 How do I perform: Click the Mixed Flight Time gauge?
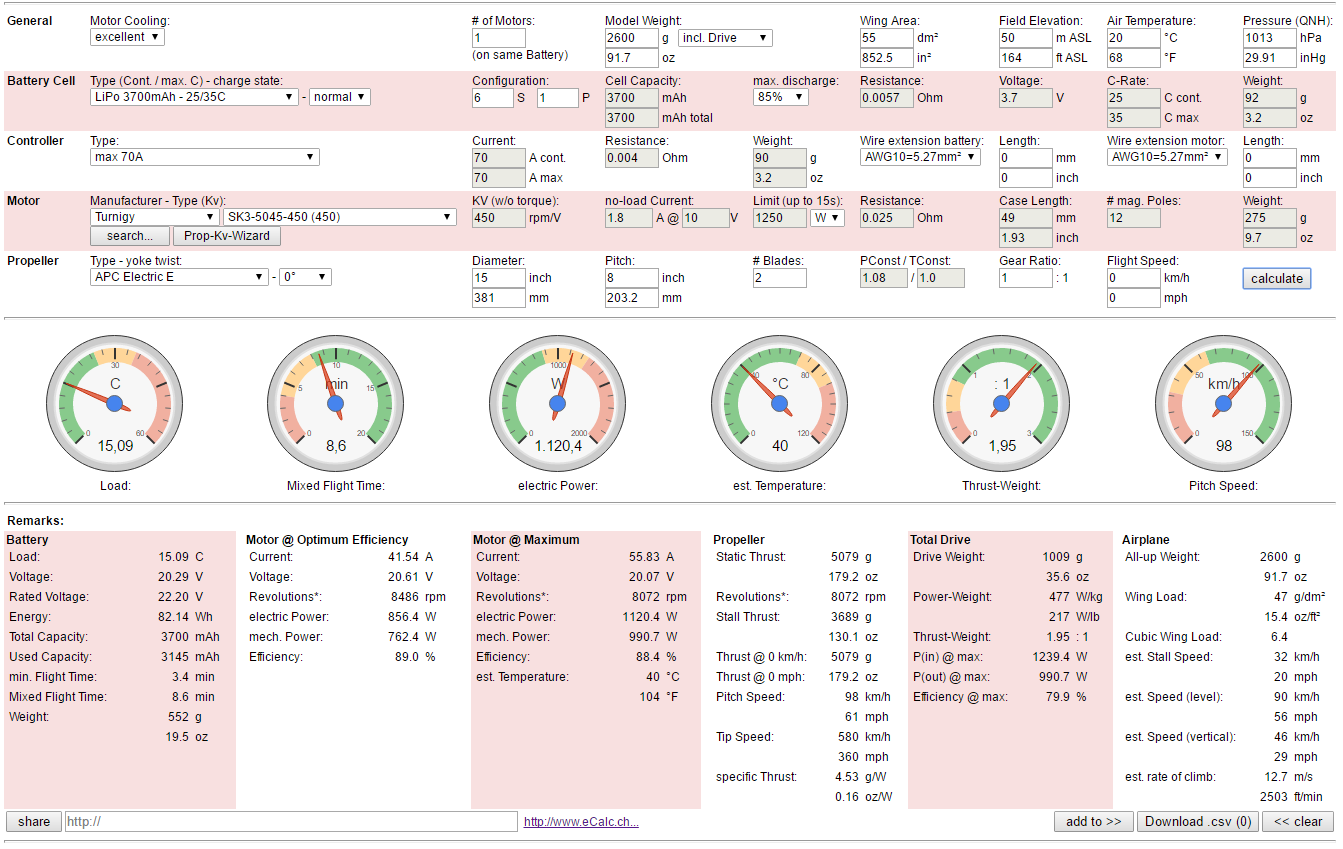point(336,403)
